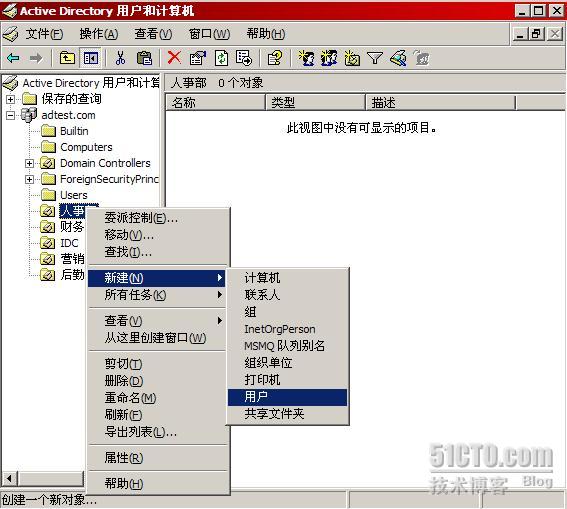This screenshot has height=509, width=567.
Task: Select the Users tree item
Action: pos(74,195)
